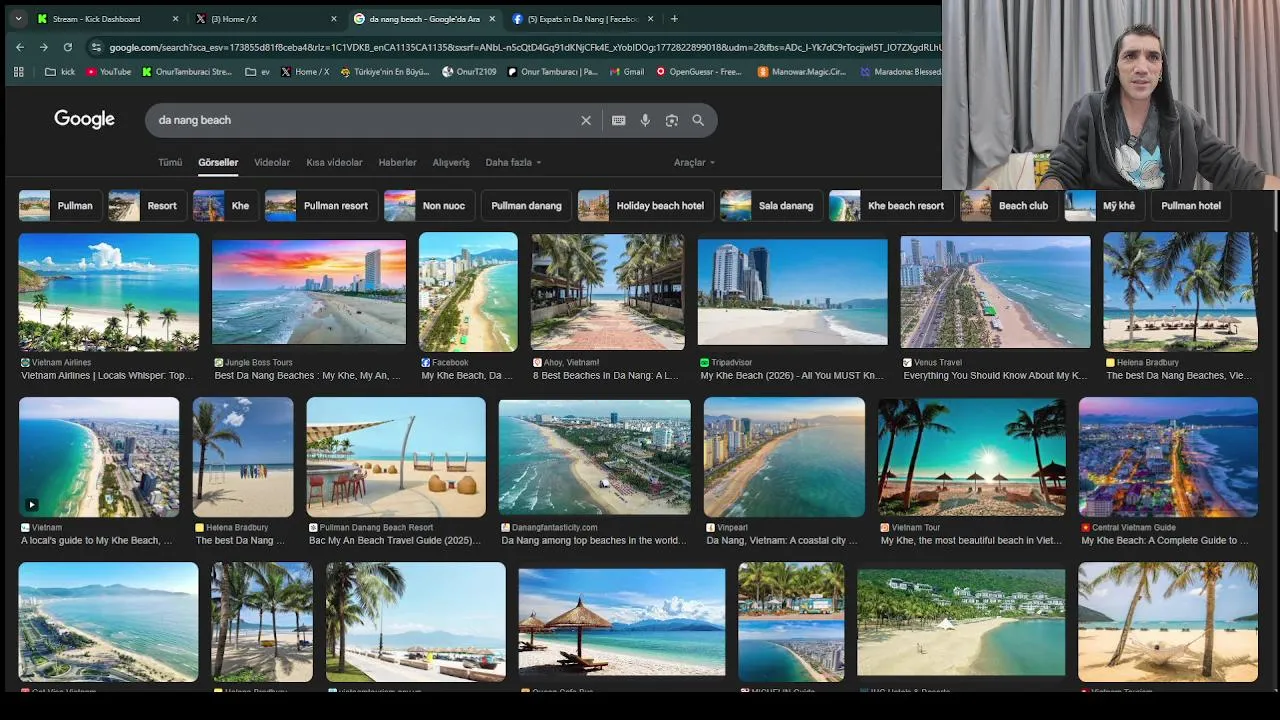The width and height of the screenshot is (1280, 720).
Task: Go back with the browser back arrow
Action: pyautogui.click(x=19, y=47)
